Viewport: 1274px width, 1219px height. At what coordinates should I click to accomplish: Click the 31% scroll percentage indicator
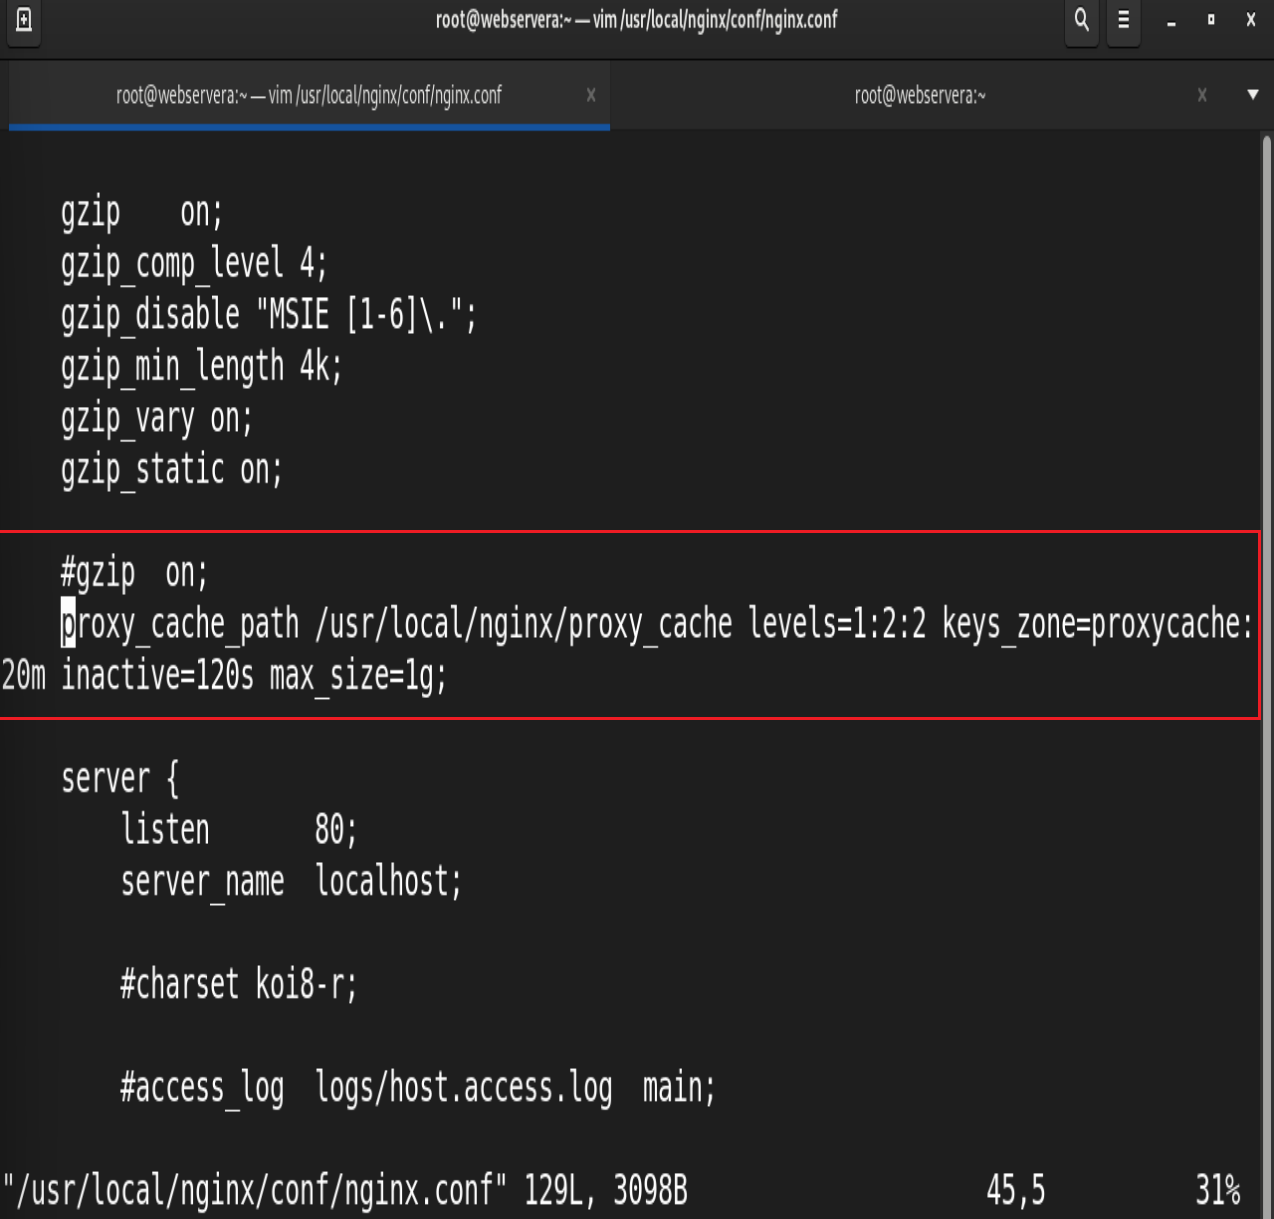click(1218, 1190)
